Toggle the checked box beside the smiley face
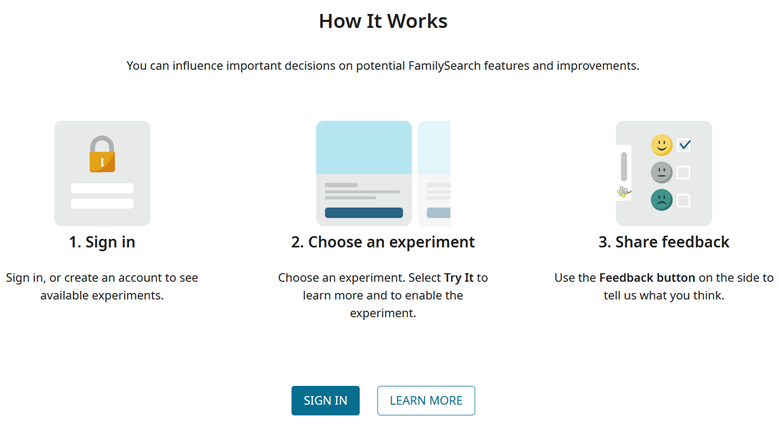Image resolution: width=779 pixels, height=424 pixels. [x=684, y=145]
